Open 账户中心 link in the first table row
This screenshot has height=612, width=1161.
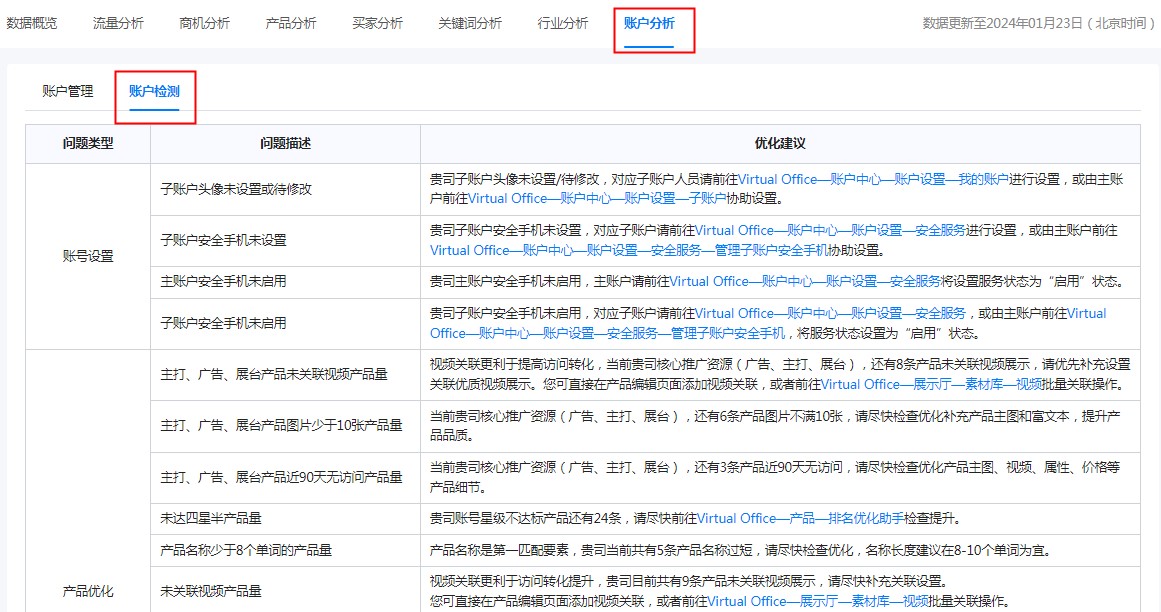(857, 179)
